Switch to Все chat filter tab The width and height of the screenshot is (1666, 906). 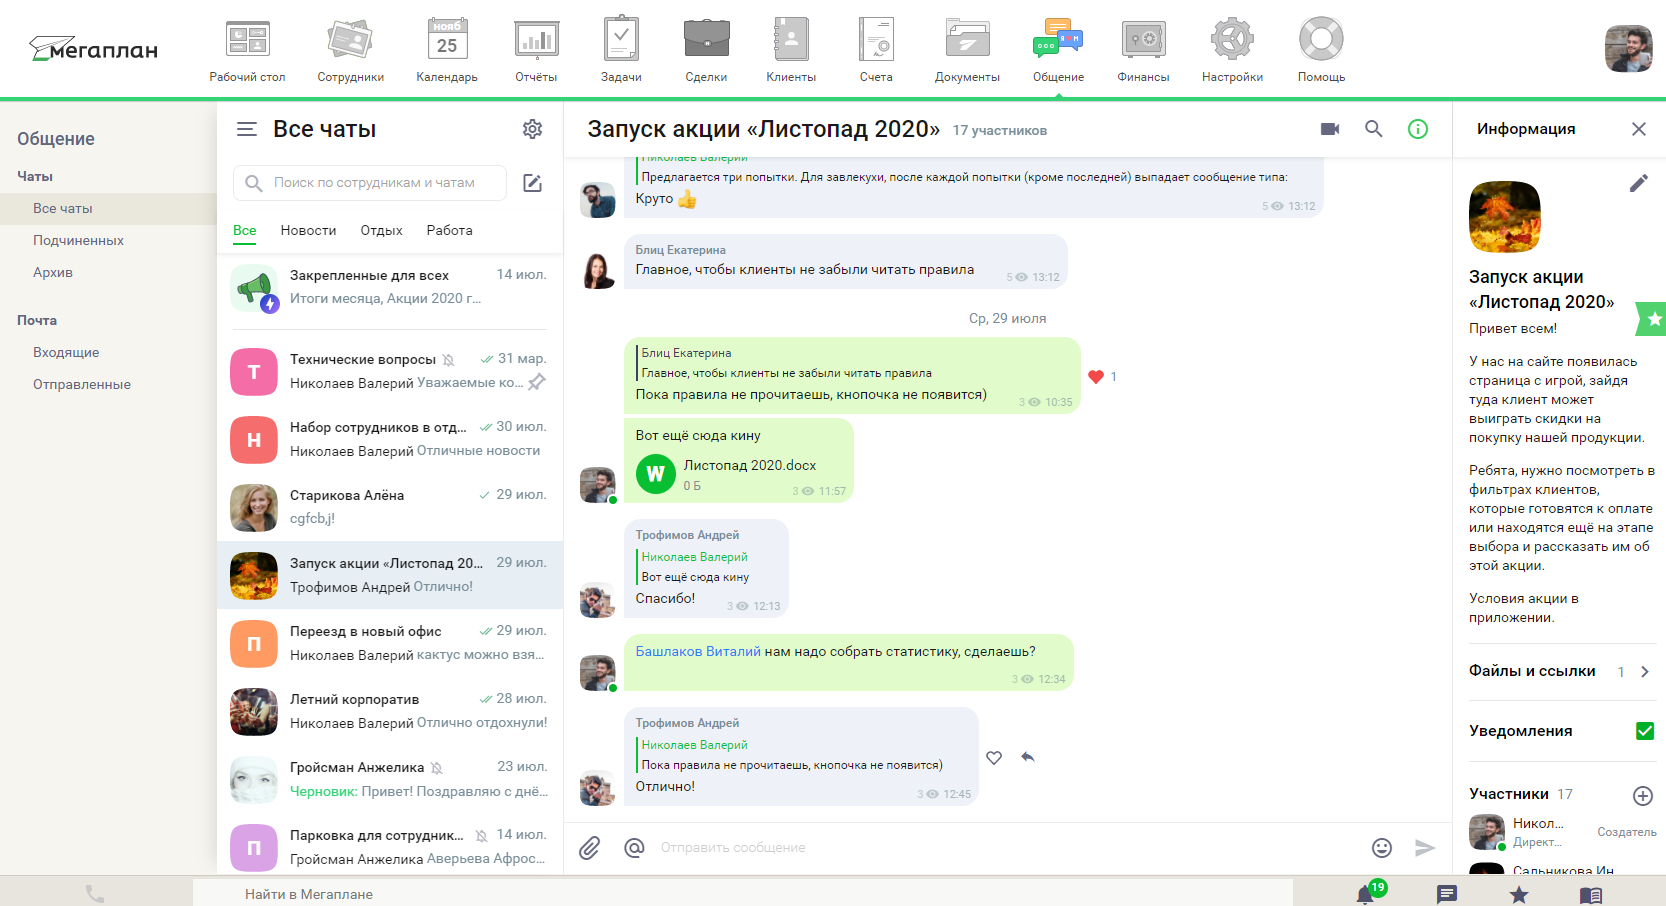click(x=245, y=230)
